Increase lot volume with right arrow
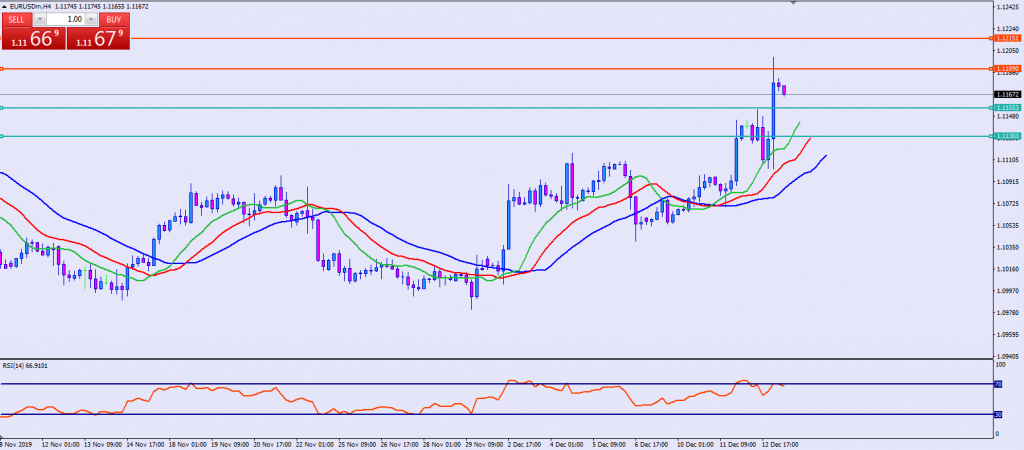 click(93, 19)
